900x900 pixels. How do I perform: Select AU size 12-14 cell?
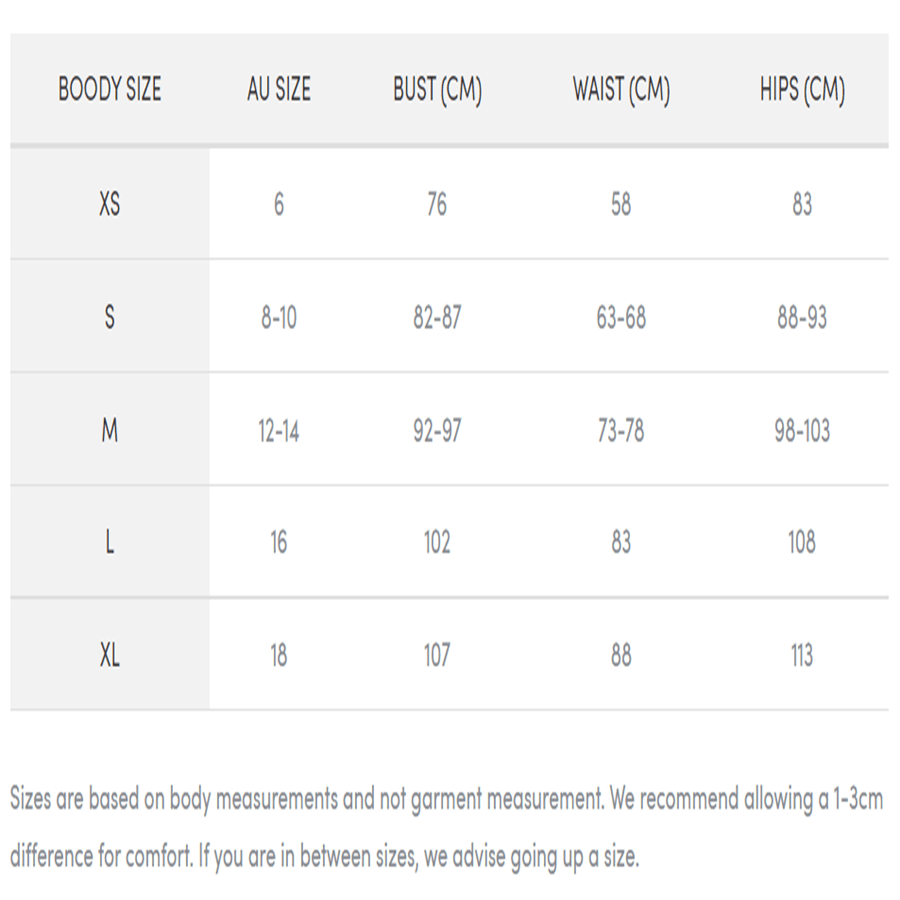(x=279, y=430)
